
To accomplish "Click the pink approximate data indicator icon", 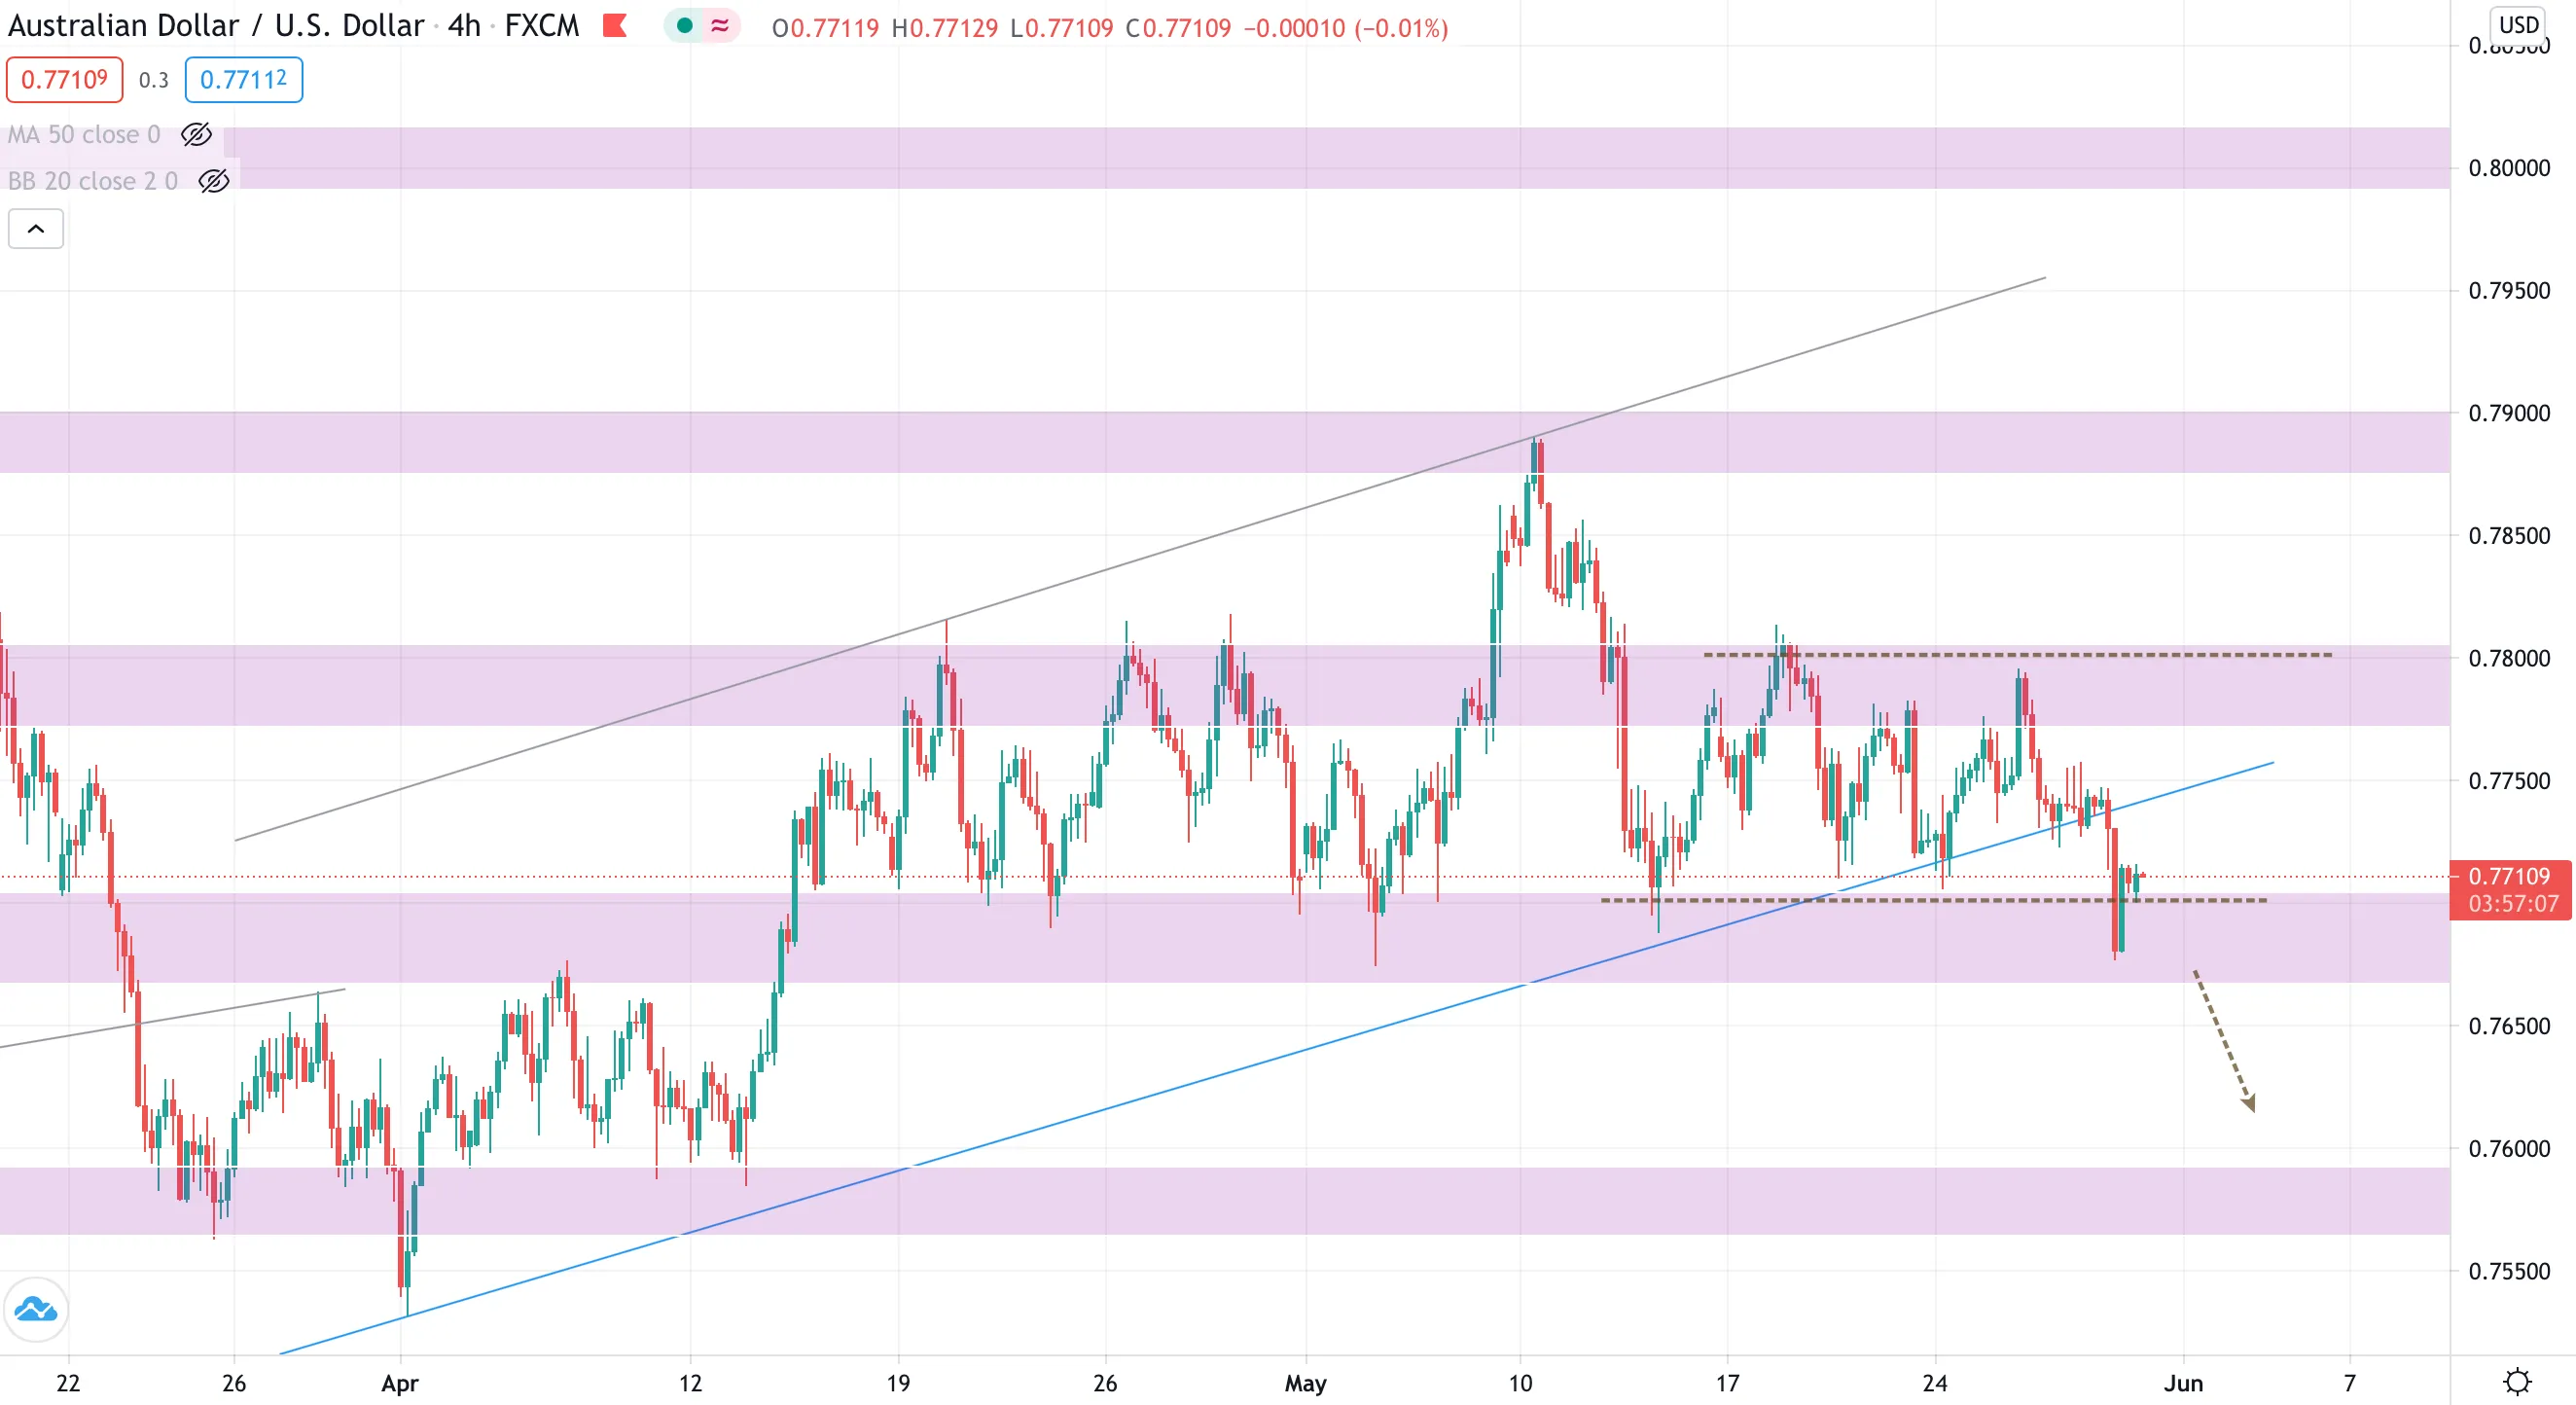I will (x=720, y=26).
